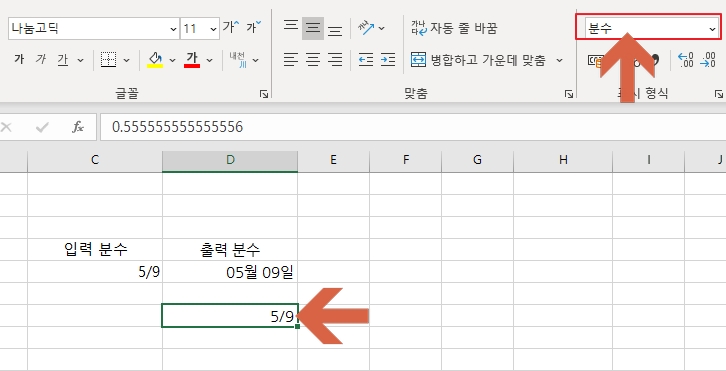The width and height of the screenshot is (726, 371).
Task: Open the insert function (fx) dialog
Action: tap(78, 127)
